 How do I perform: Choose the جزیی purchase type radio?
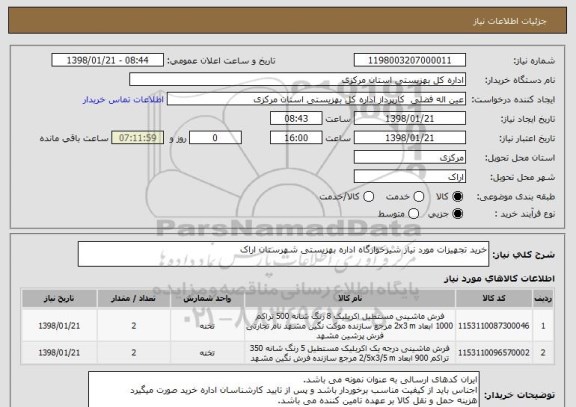point(457,213)
